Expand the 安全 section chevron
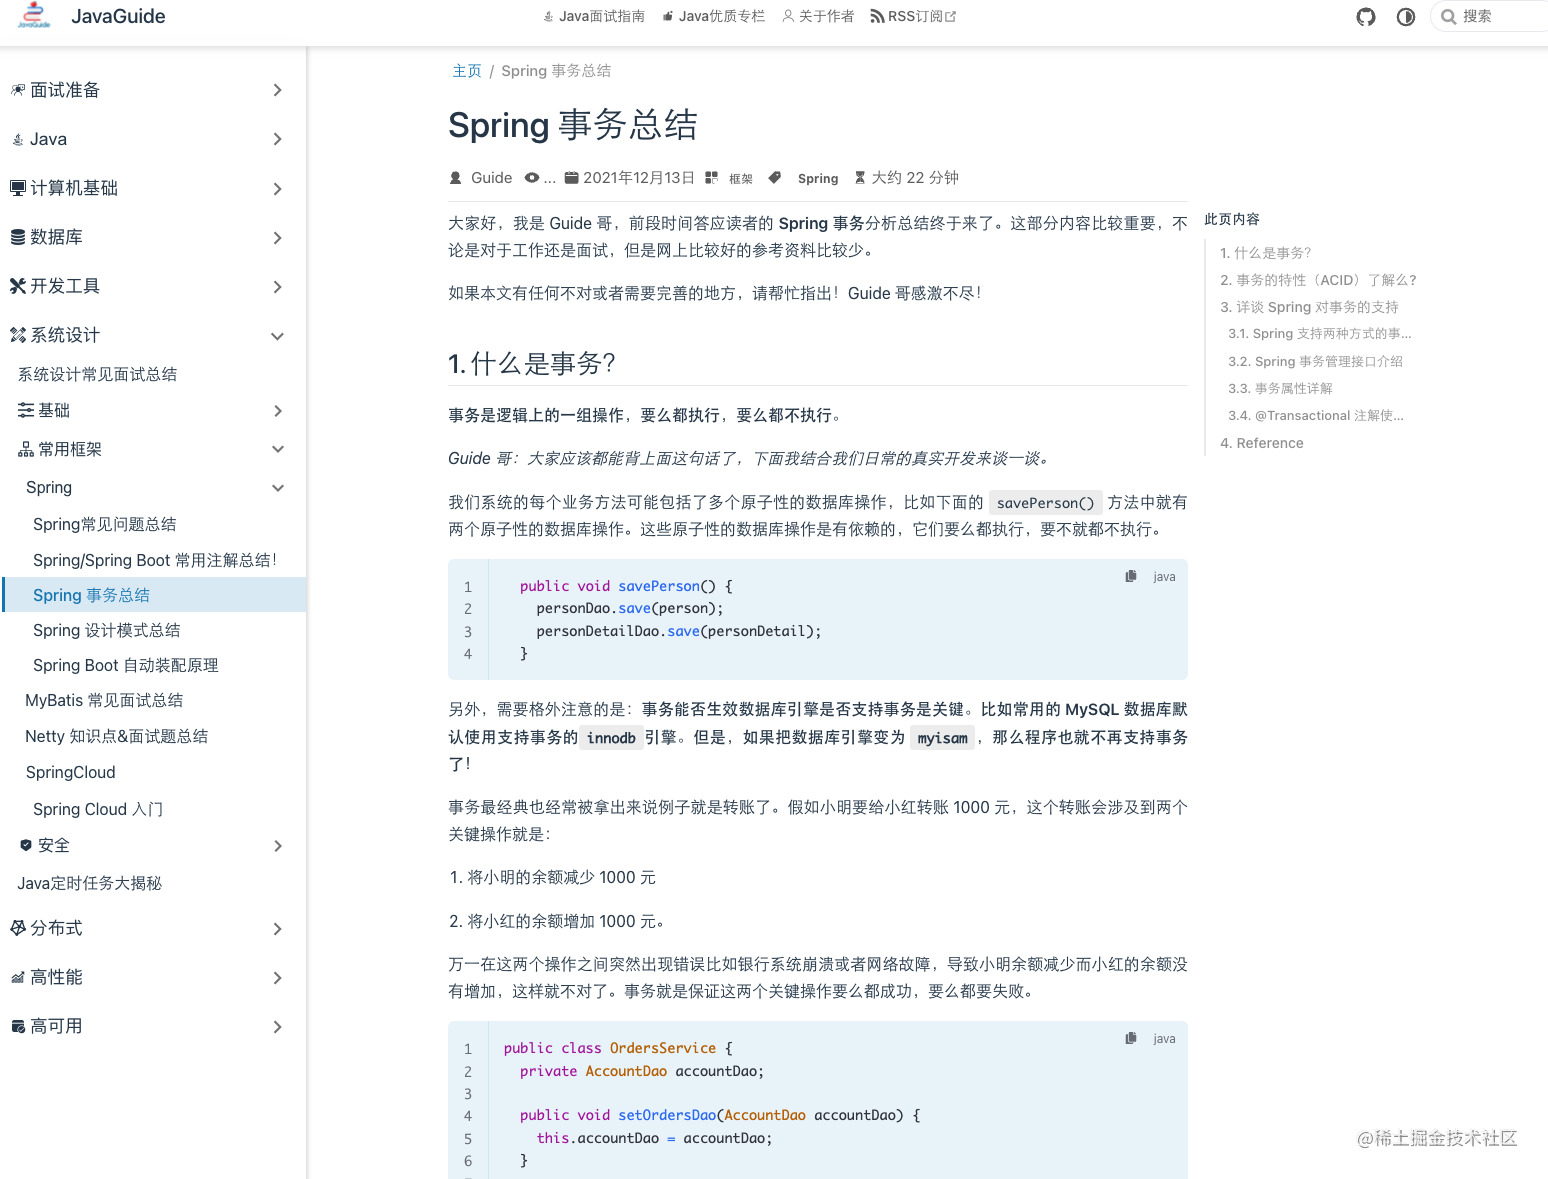Screen dimensions: 1548x1179 (278, 846)
